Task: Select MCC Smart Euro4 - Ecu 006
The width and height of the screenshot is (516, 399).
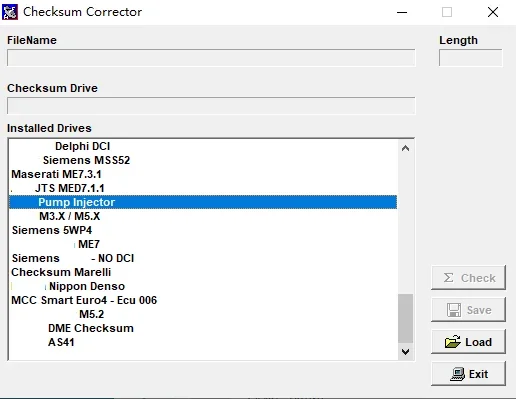Action: tap(203, 300)
